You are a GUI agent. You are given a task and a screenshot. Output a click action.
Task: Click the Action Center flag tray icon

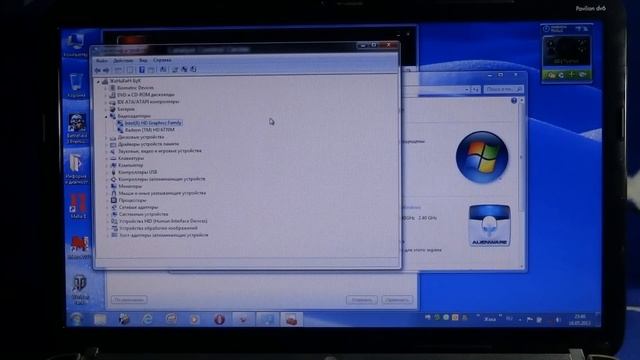[530, 320]
